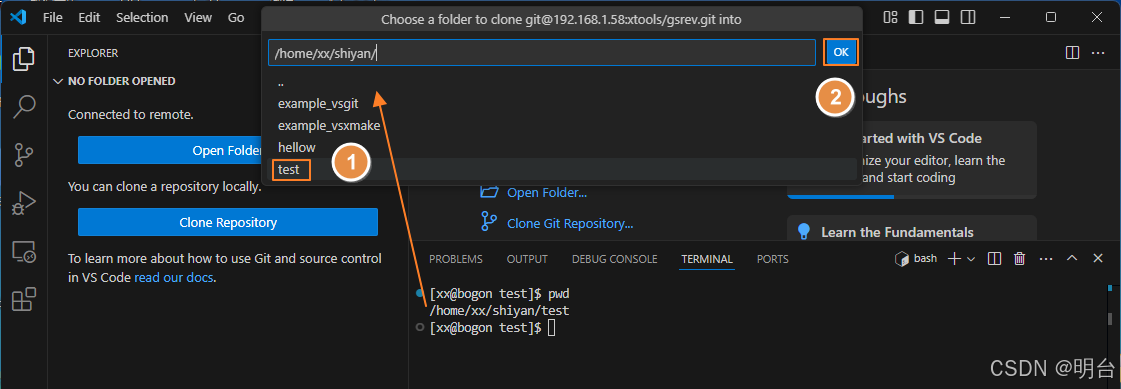Switch to the PROBLEMS tab

[x=455, y=259]
